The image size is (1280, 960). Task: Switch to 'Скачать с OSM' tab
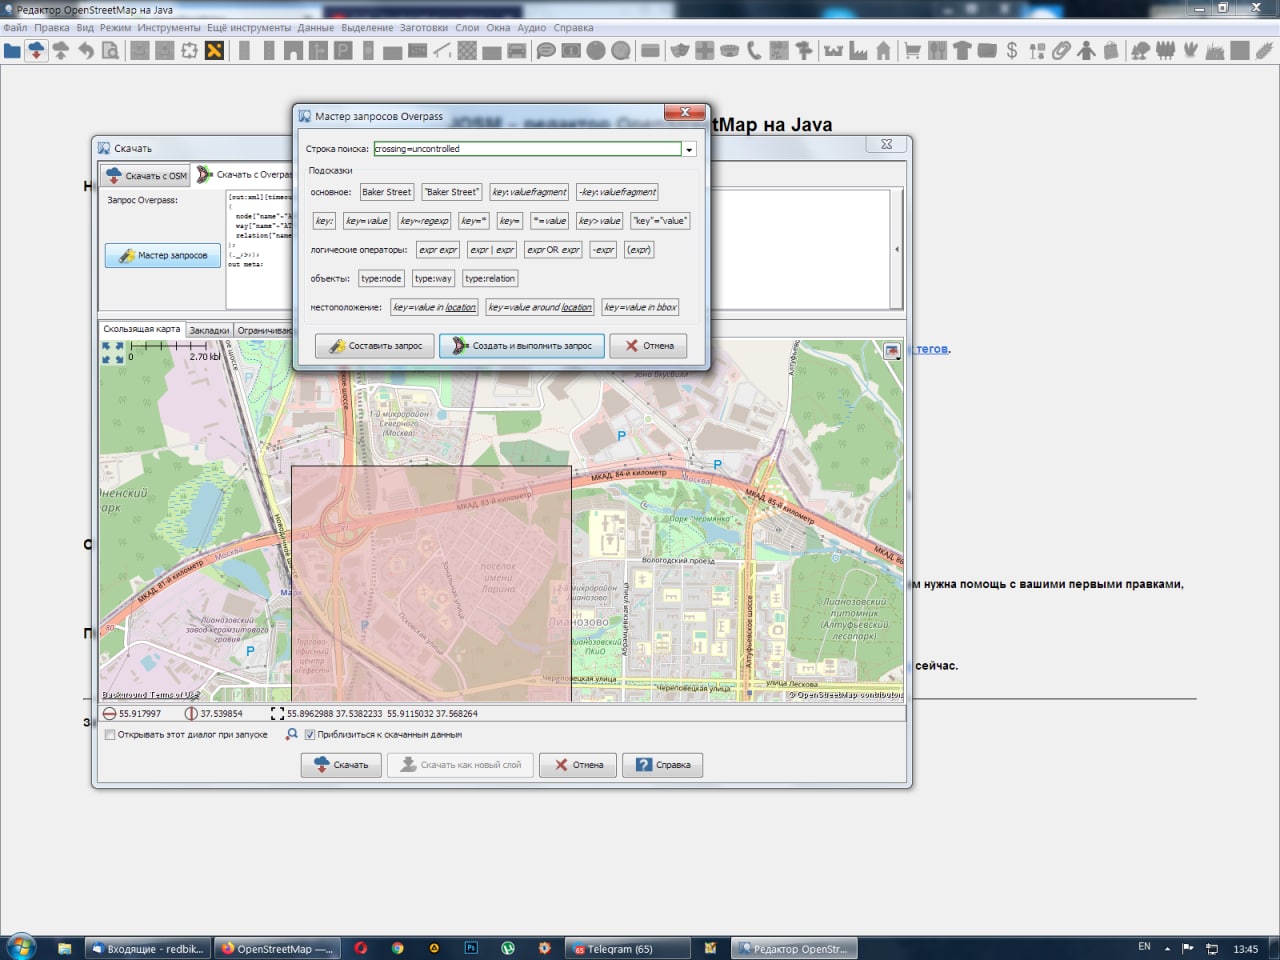(x=146, y=175)
